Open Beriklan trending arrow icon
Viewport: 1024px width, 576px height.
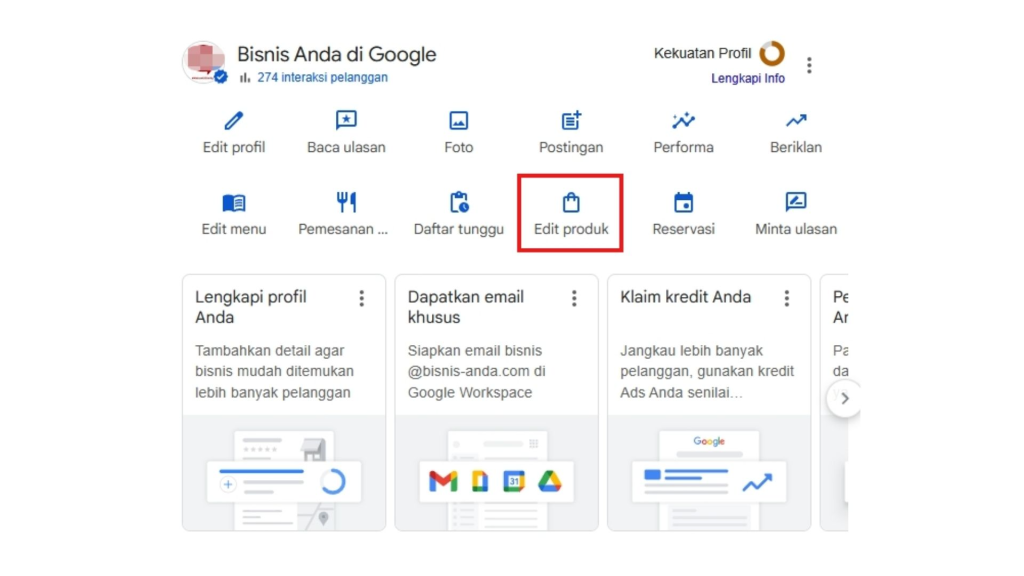point(795,120)
